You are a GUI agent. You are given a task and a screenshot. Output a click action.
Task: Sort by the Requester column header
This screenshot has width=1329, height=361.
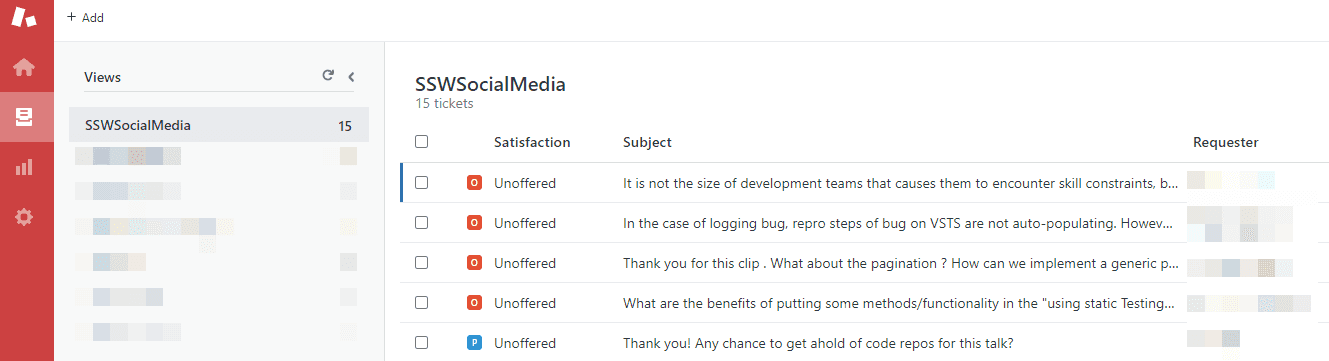(1225, 142)
